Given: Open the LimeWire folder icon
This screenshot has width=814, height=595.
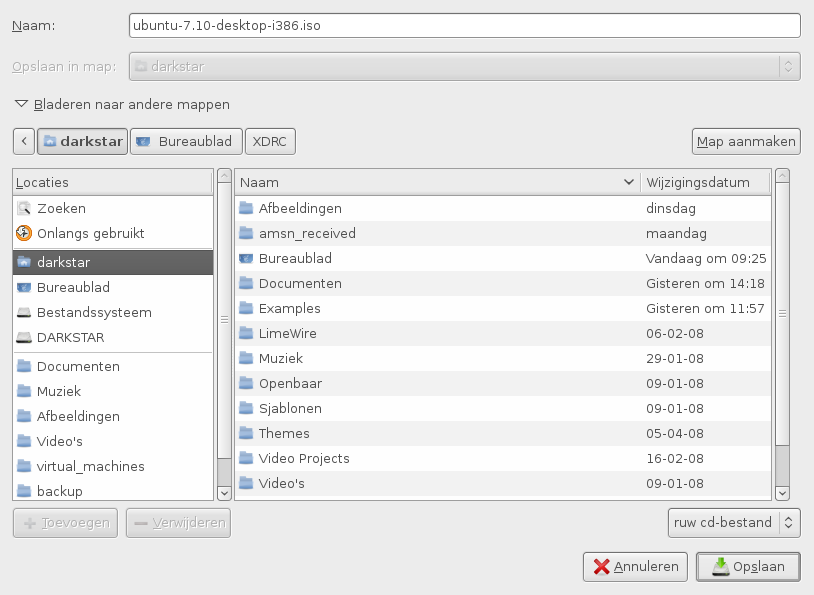Looking at the screenshot, I should [x=247, y=333].
